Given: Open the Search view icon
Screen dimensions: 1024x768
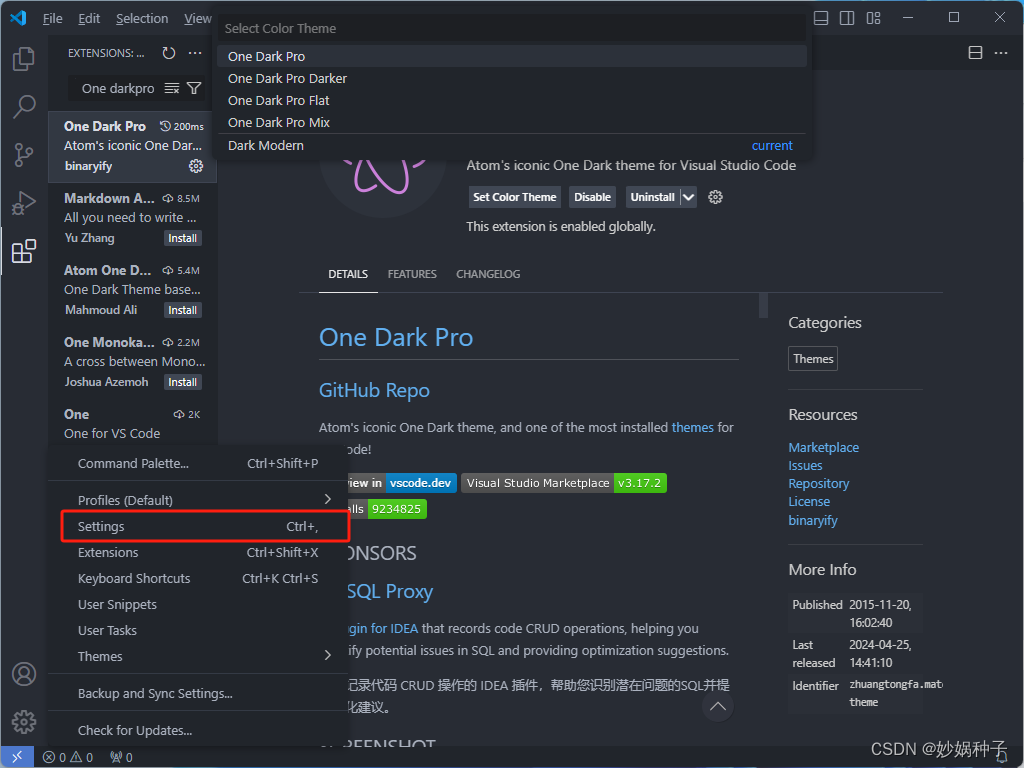Looking at the screenshot, I should [x=24, y=106].
